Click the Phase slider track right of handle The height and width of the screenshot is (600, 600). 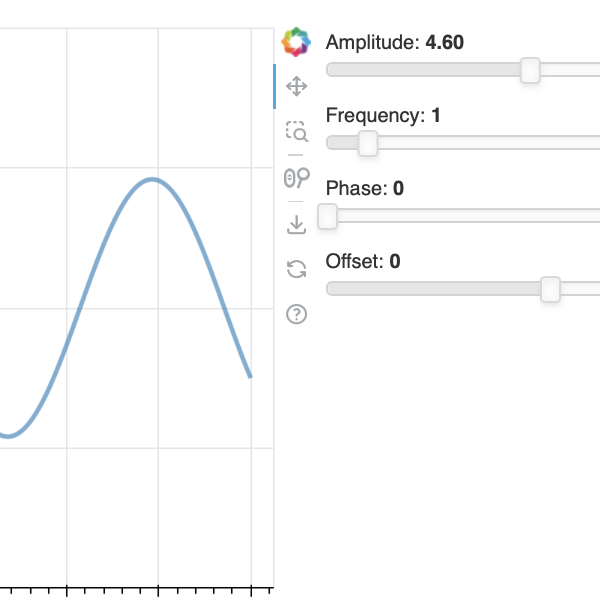(460, 216)
